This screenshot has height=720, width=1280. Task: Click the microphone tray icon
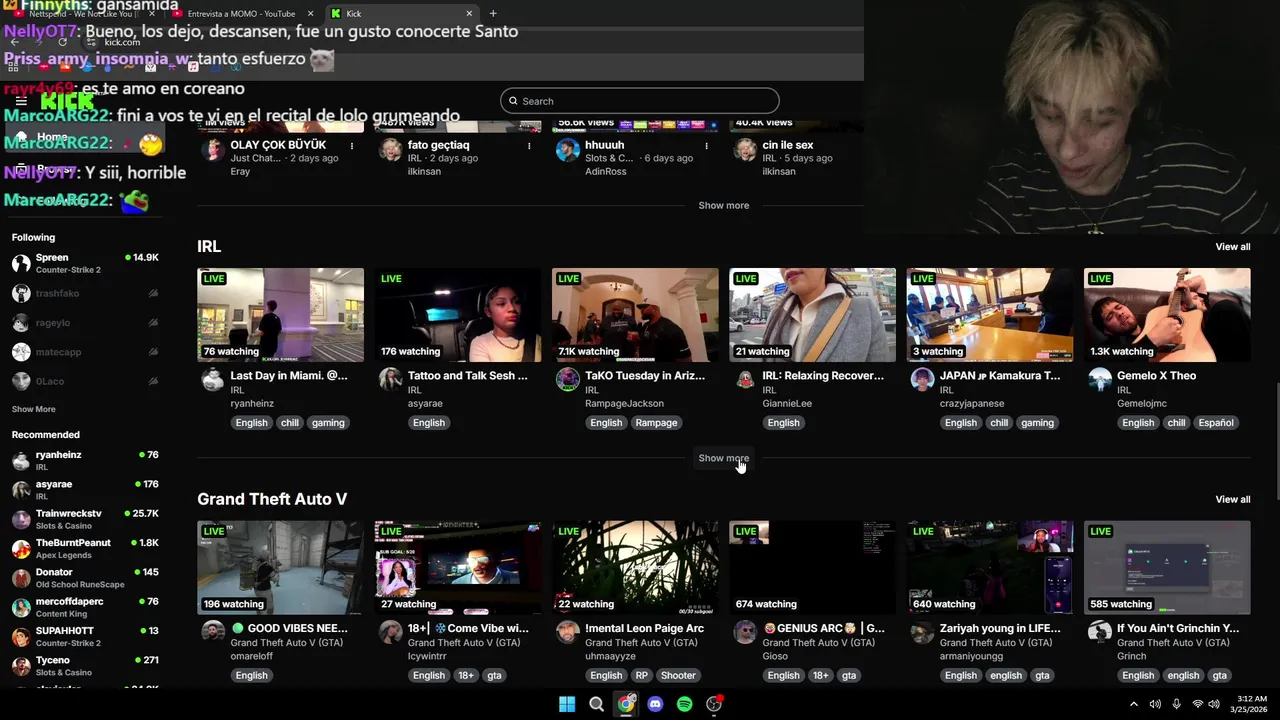(x=1176, y=704)
